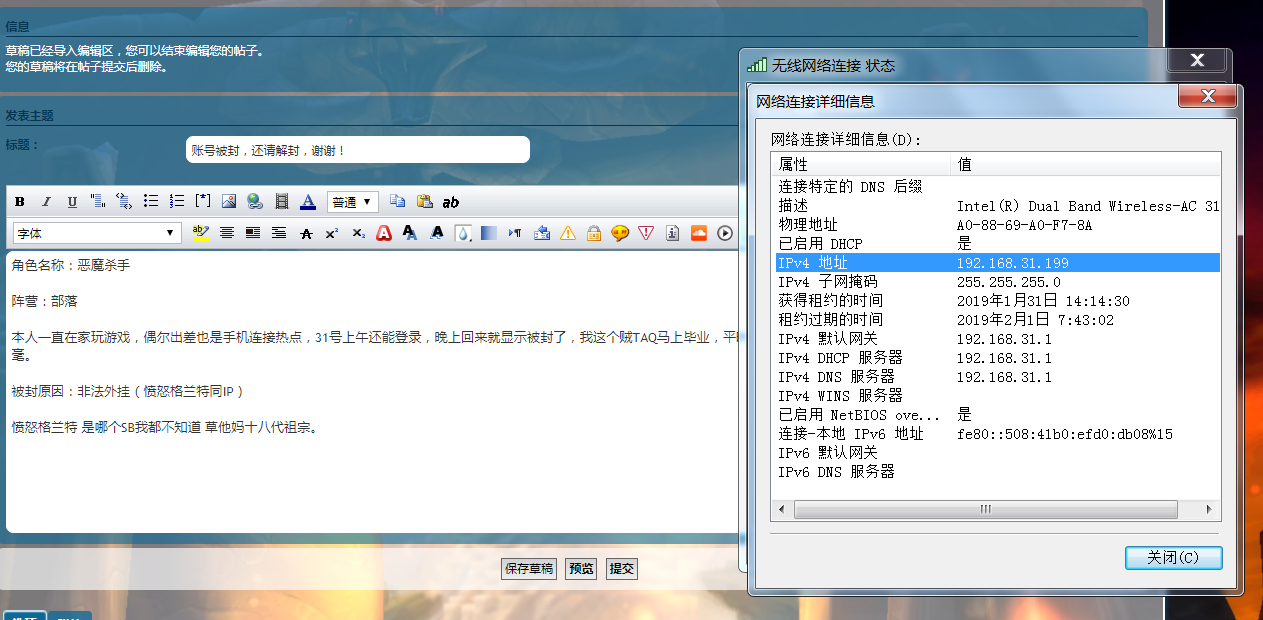Click the post title input field

pos(357,150)
